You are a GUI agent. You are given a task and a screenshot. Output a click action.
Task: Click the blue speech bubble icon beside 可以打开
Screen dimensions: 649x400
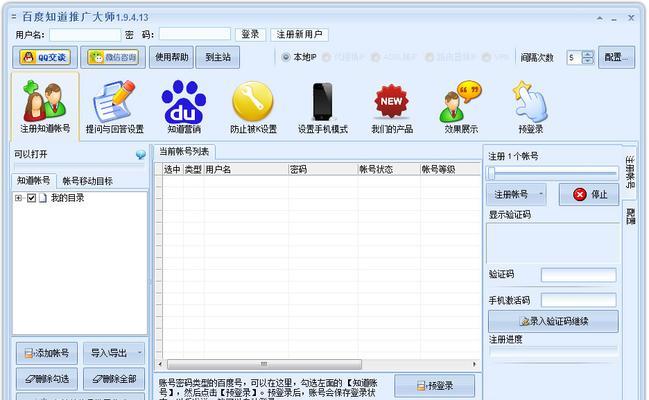[141, 155]
